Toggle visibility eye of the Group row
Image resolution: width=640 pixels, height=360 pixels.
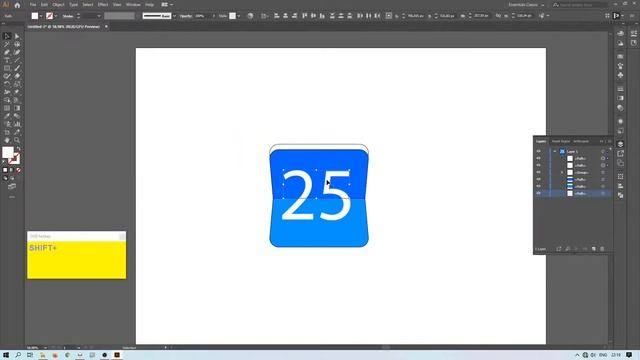[x=538, y=172]
